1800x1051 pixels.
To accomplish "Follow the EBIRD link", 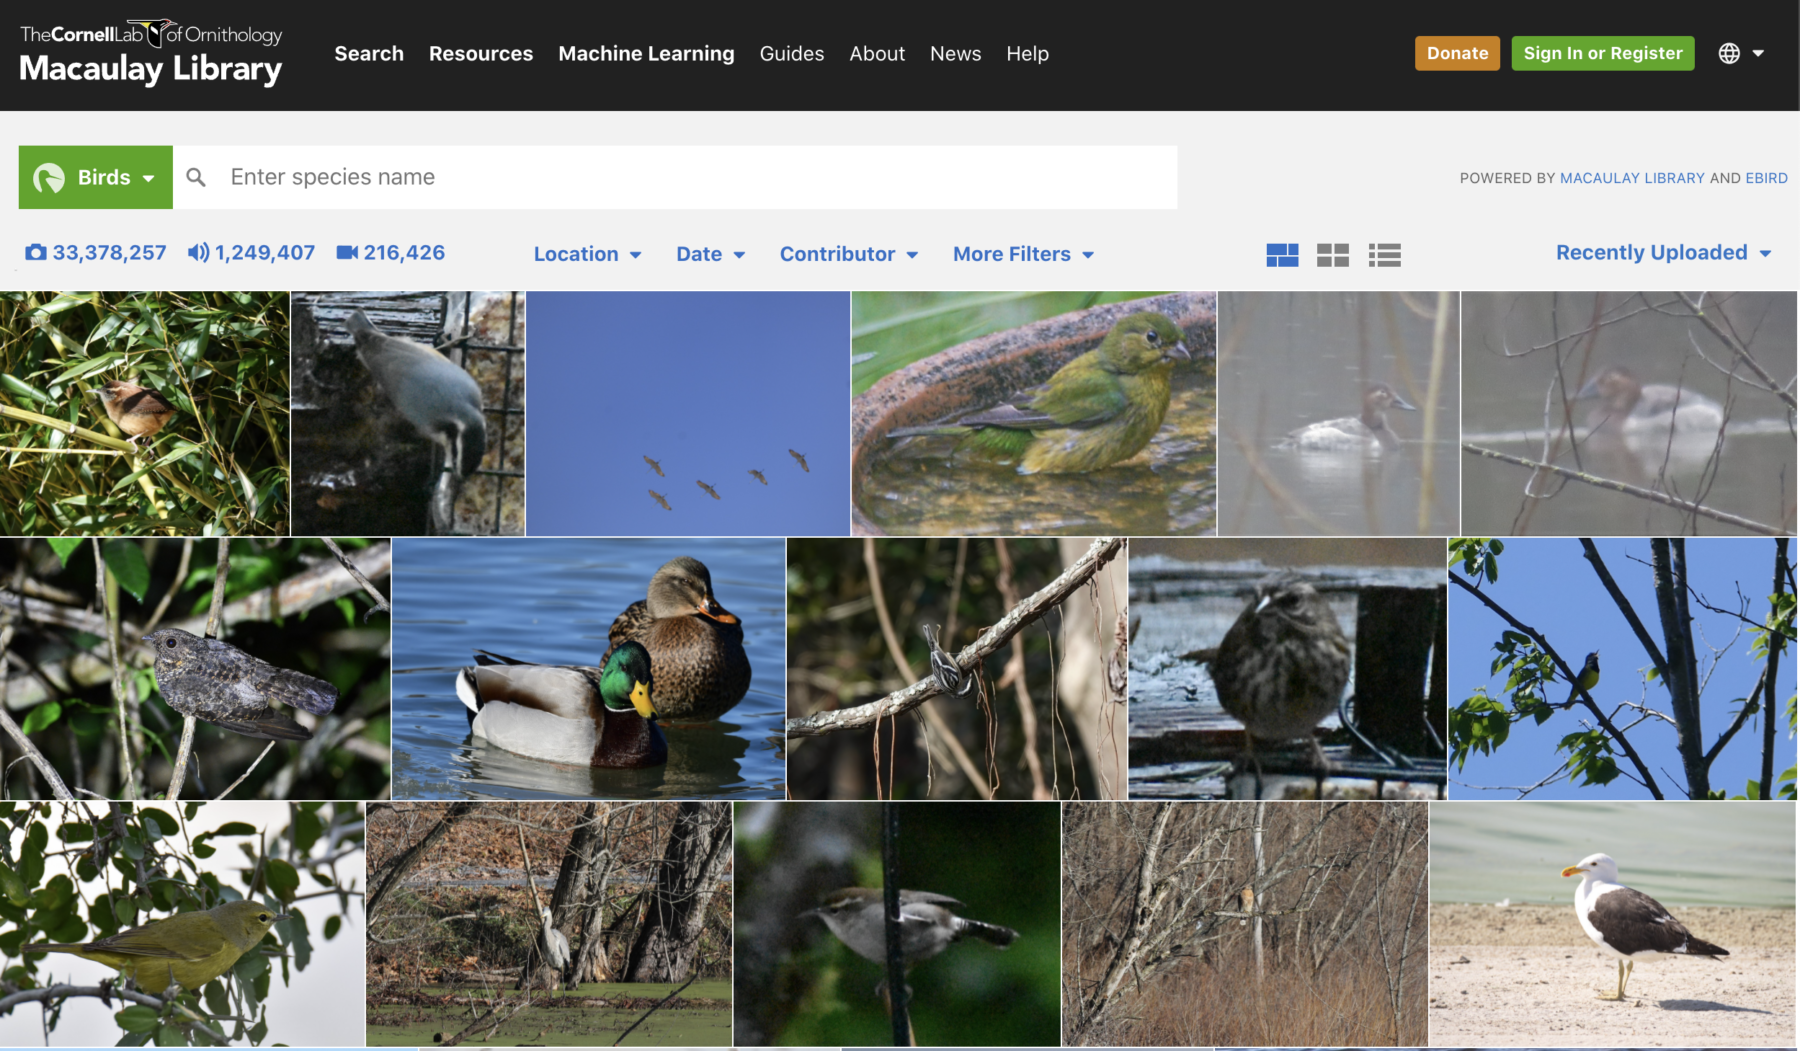I will point(1766,178).
